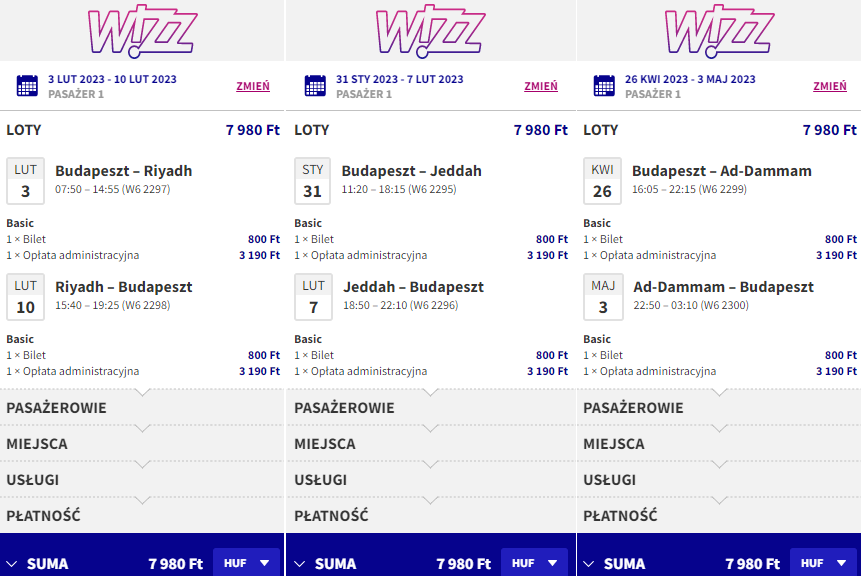Open ZMIEŃ link for the Ad-Dammam trip dates
Screen dimensions: 861x576
click(x=830, y=86)
